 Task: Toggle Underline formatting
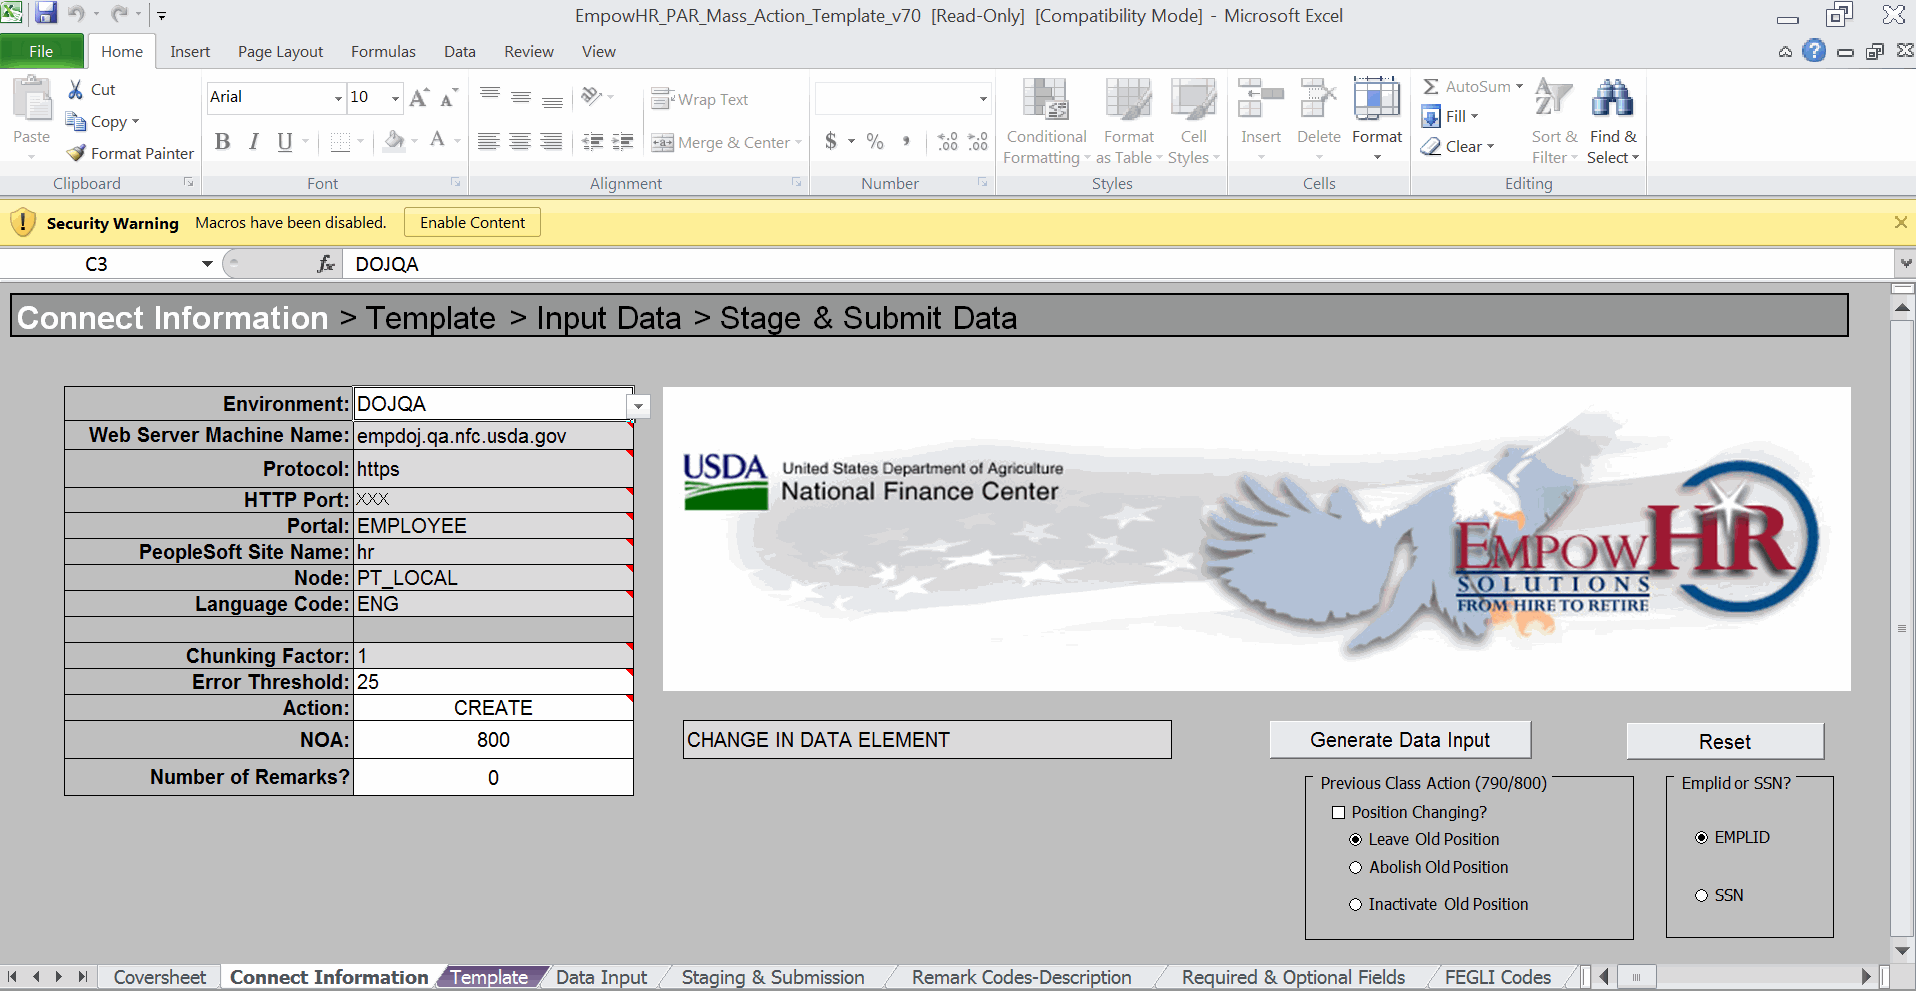point(285,142)
